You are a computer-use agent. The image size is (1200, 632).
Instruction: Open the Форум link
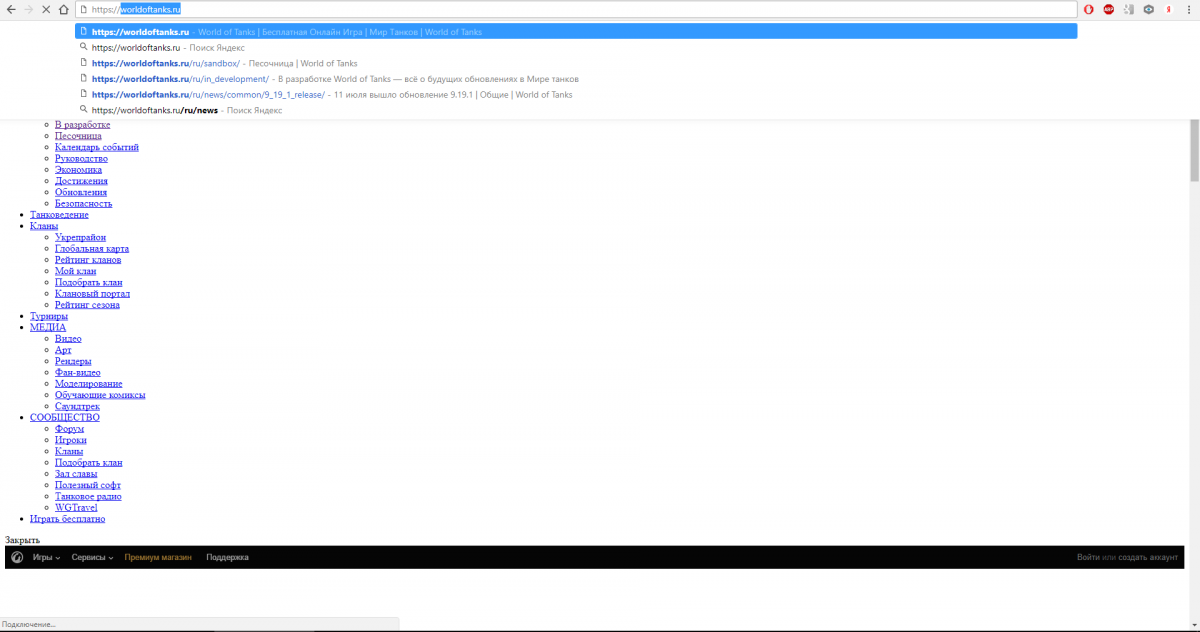point(69,429)
